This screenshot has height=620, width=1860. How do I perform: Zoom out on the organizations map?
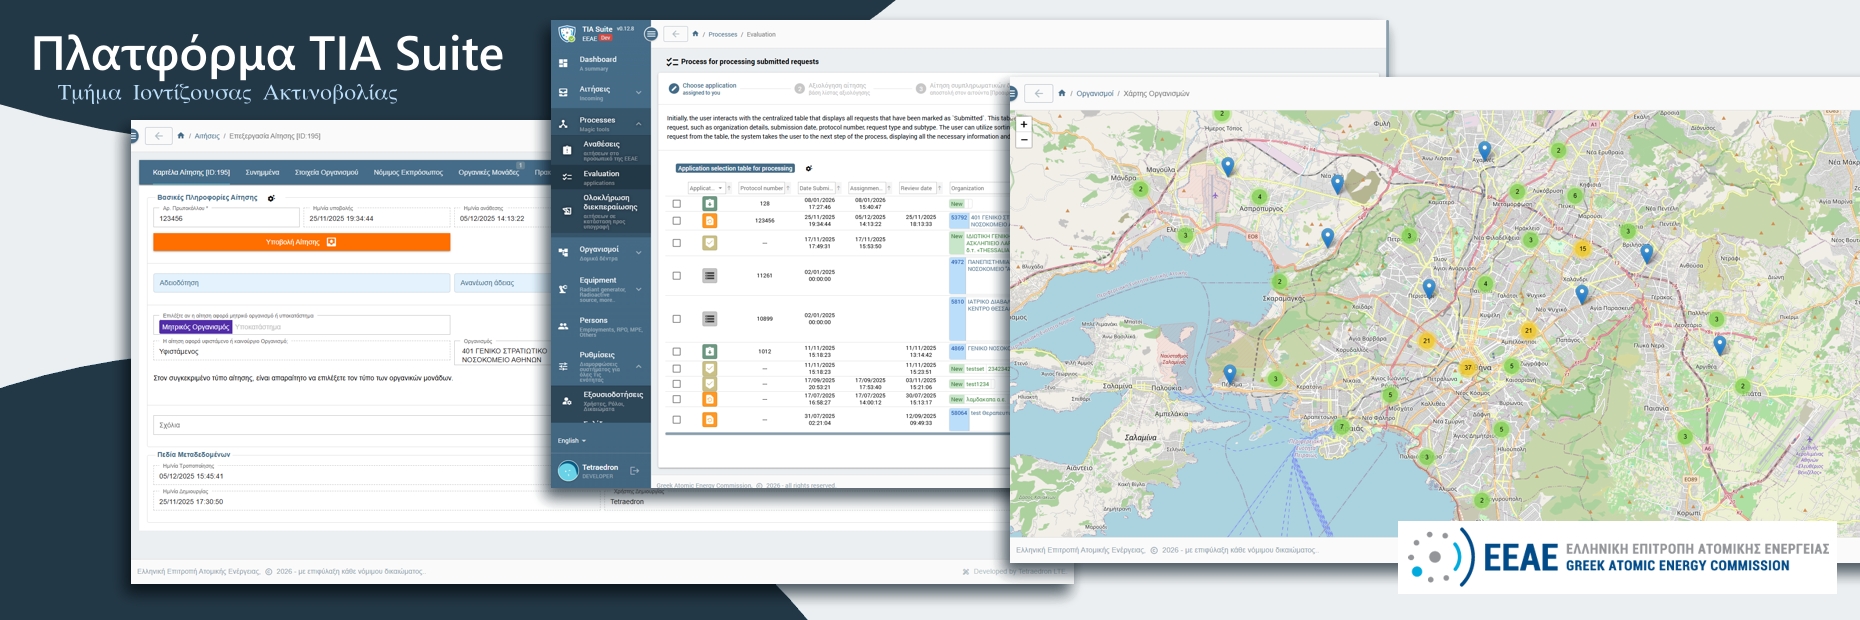[1023, 140]
